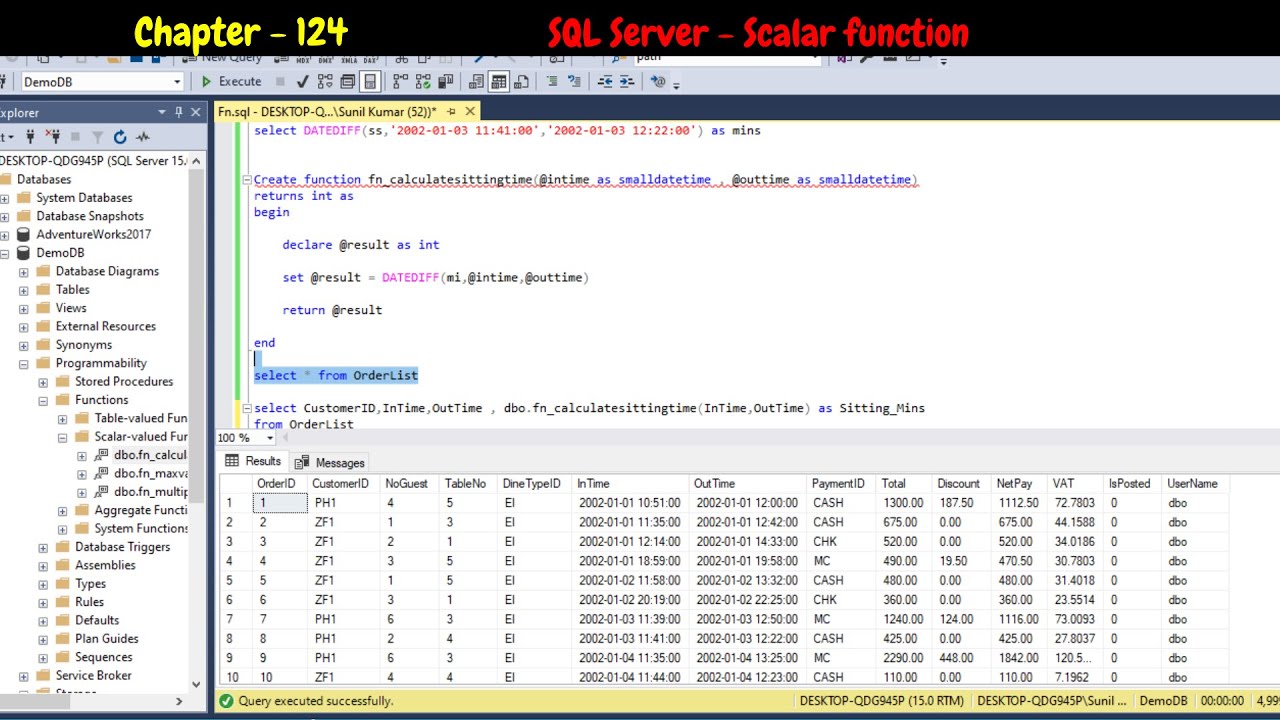1280x720 pixels.
Task: Click the UserName column header
Action: [x=1195, y=484]
